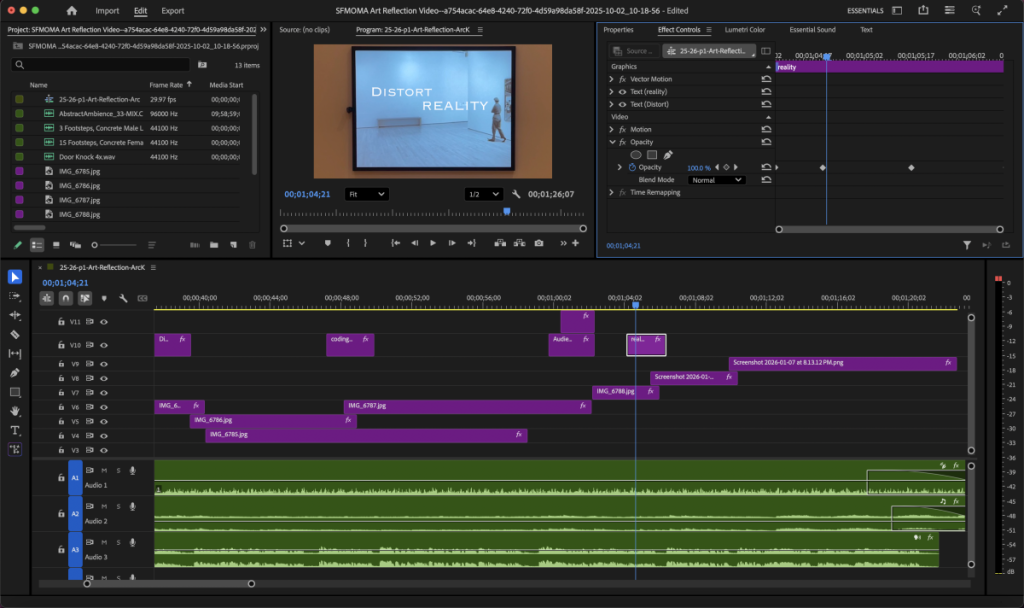The image size is (1024, 608).
Task: Toggle Opacity effect fx switch
Action: pos(622,142)
